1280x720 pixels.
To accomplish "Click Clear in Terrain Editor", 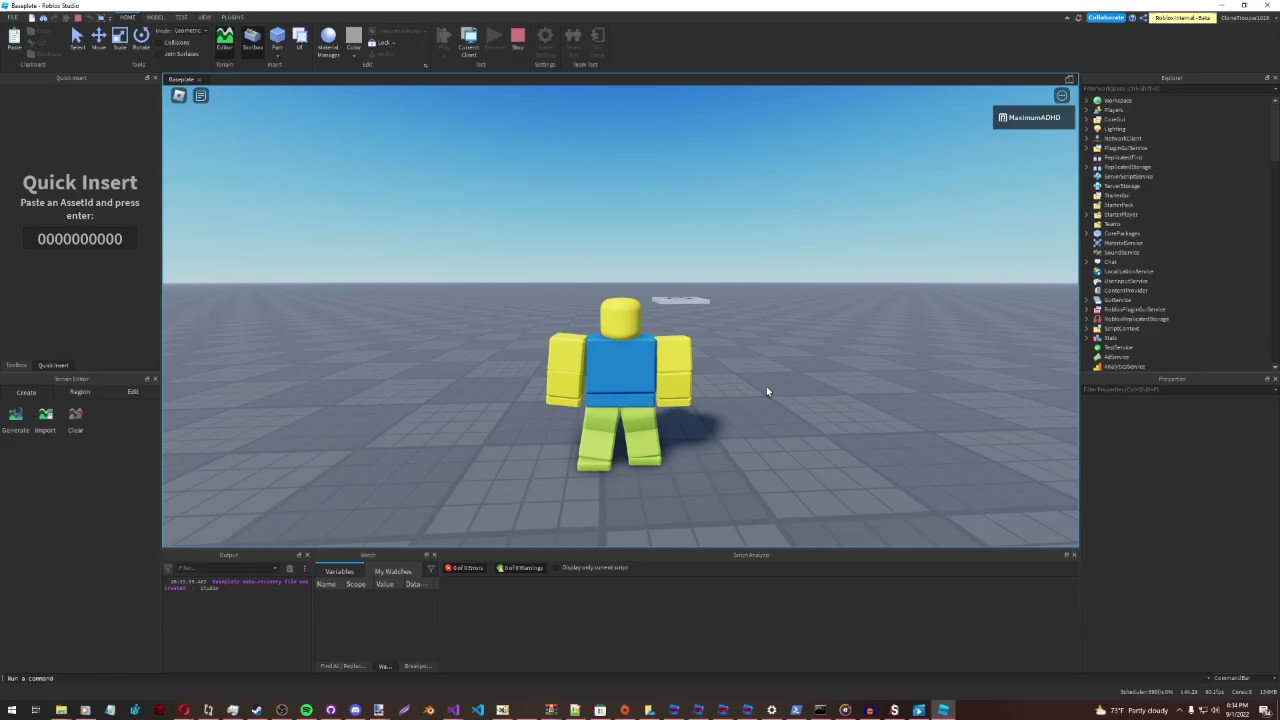I will coord(75,420).
